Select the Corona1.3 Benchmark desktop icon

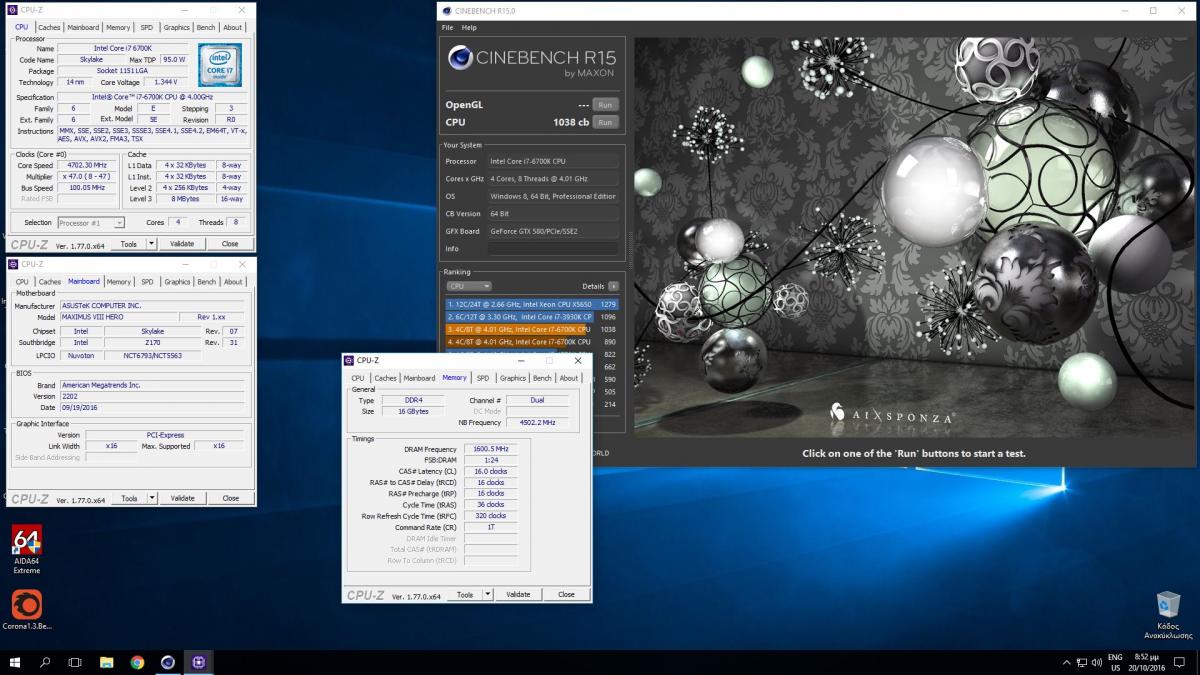coord(27,610)
